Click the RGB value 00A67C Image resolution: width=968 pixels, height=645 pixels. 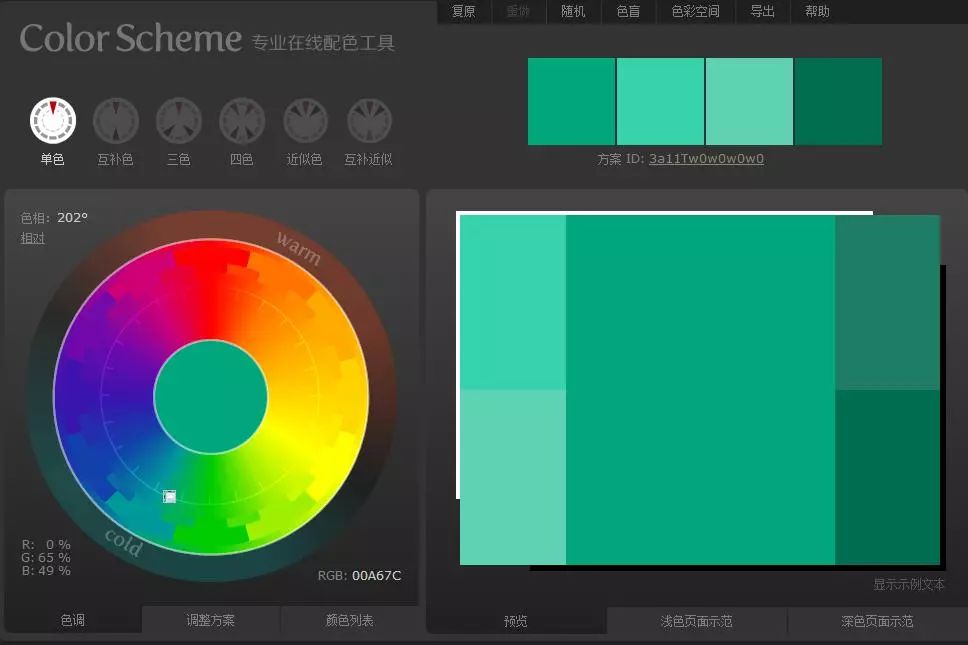pyautogui.click(x=377, y=575)
